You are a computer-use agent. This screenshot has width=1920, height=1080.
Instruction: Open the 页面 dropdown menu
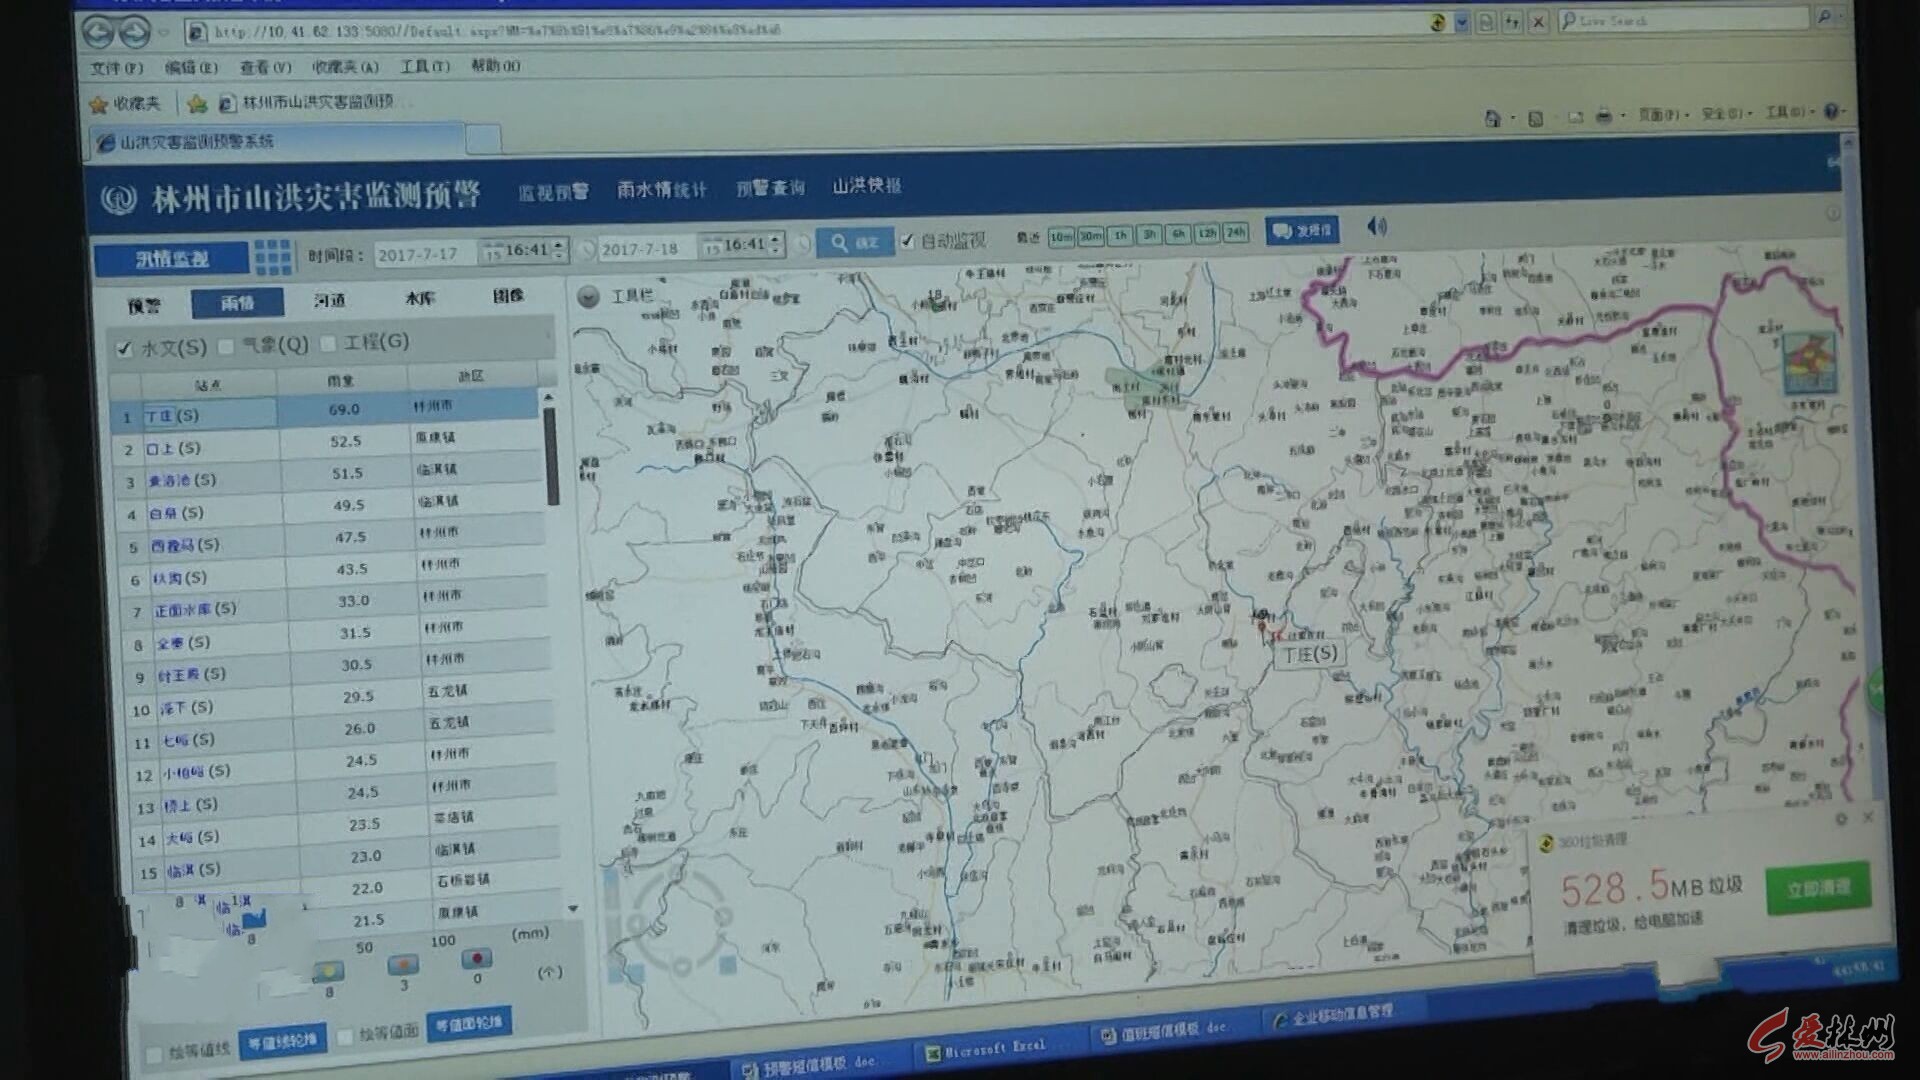tap(1662, 115)
